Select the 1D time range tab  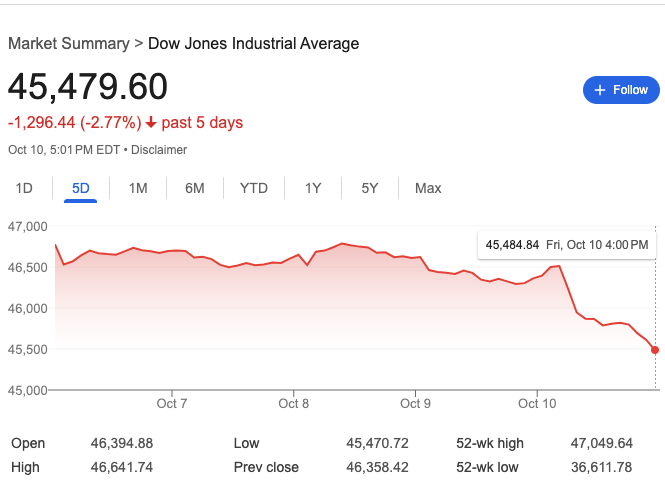[x=25, y=188]
